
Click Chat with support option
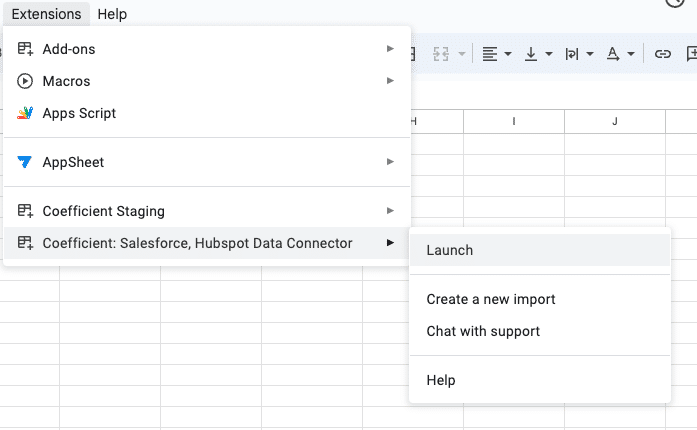click(483, 331)
